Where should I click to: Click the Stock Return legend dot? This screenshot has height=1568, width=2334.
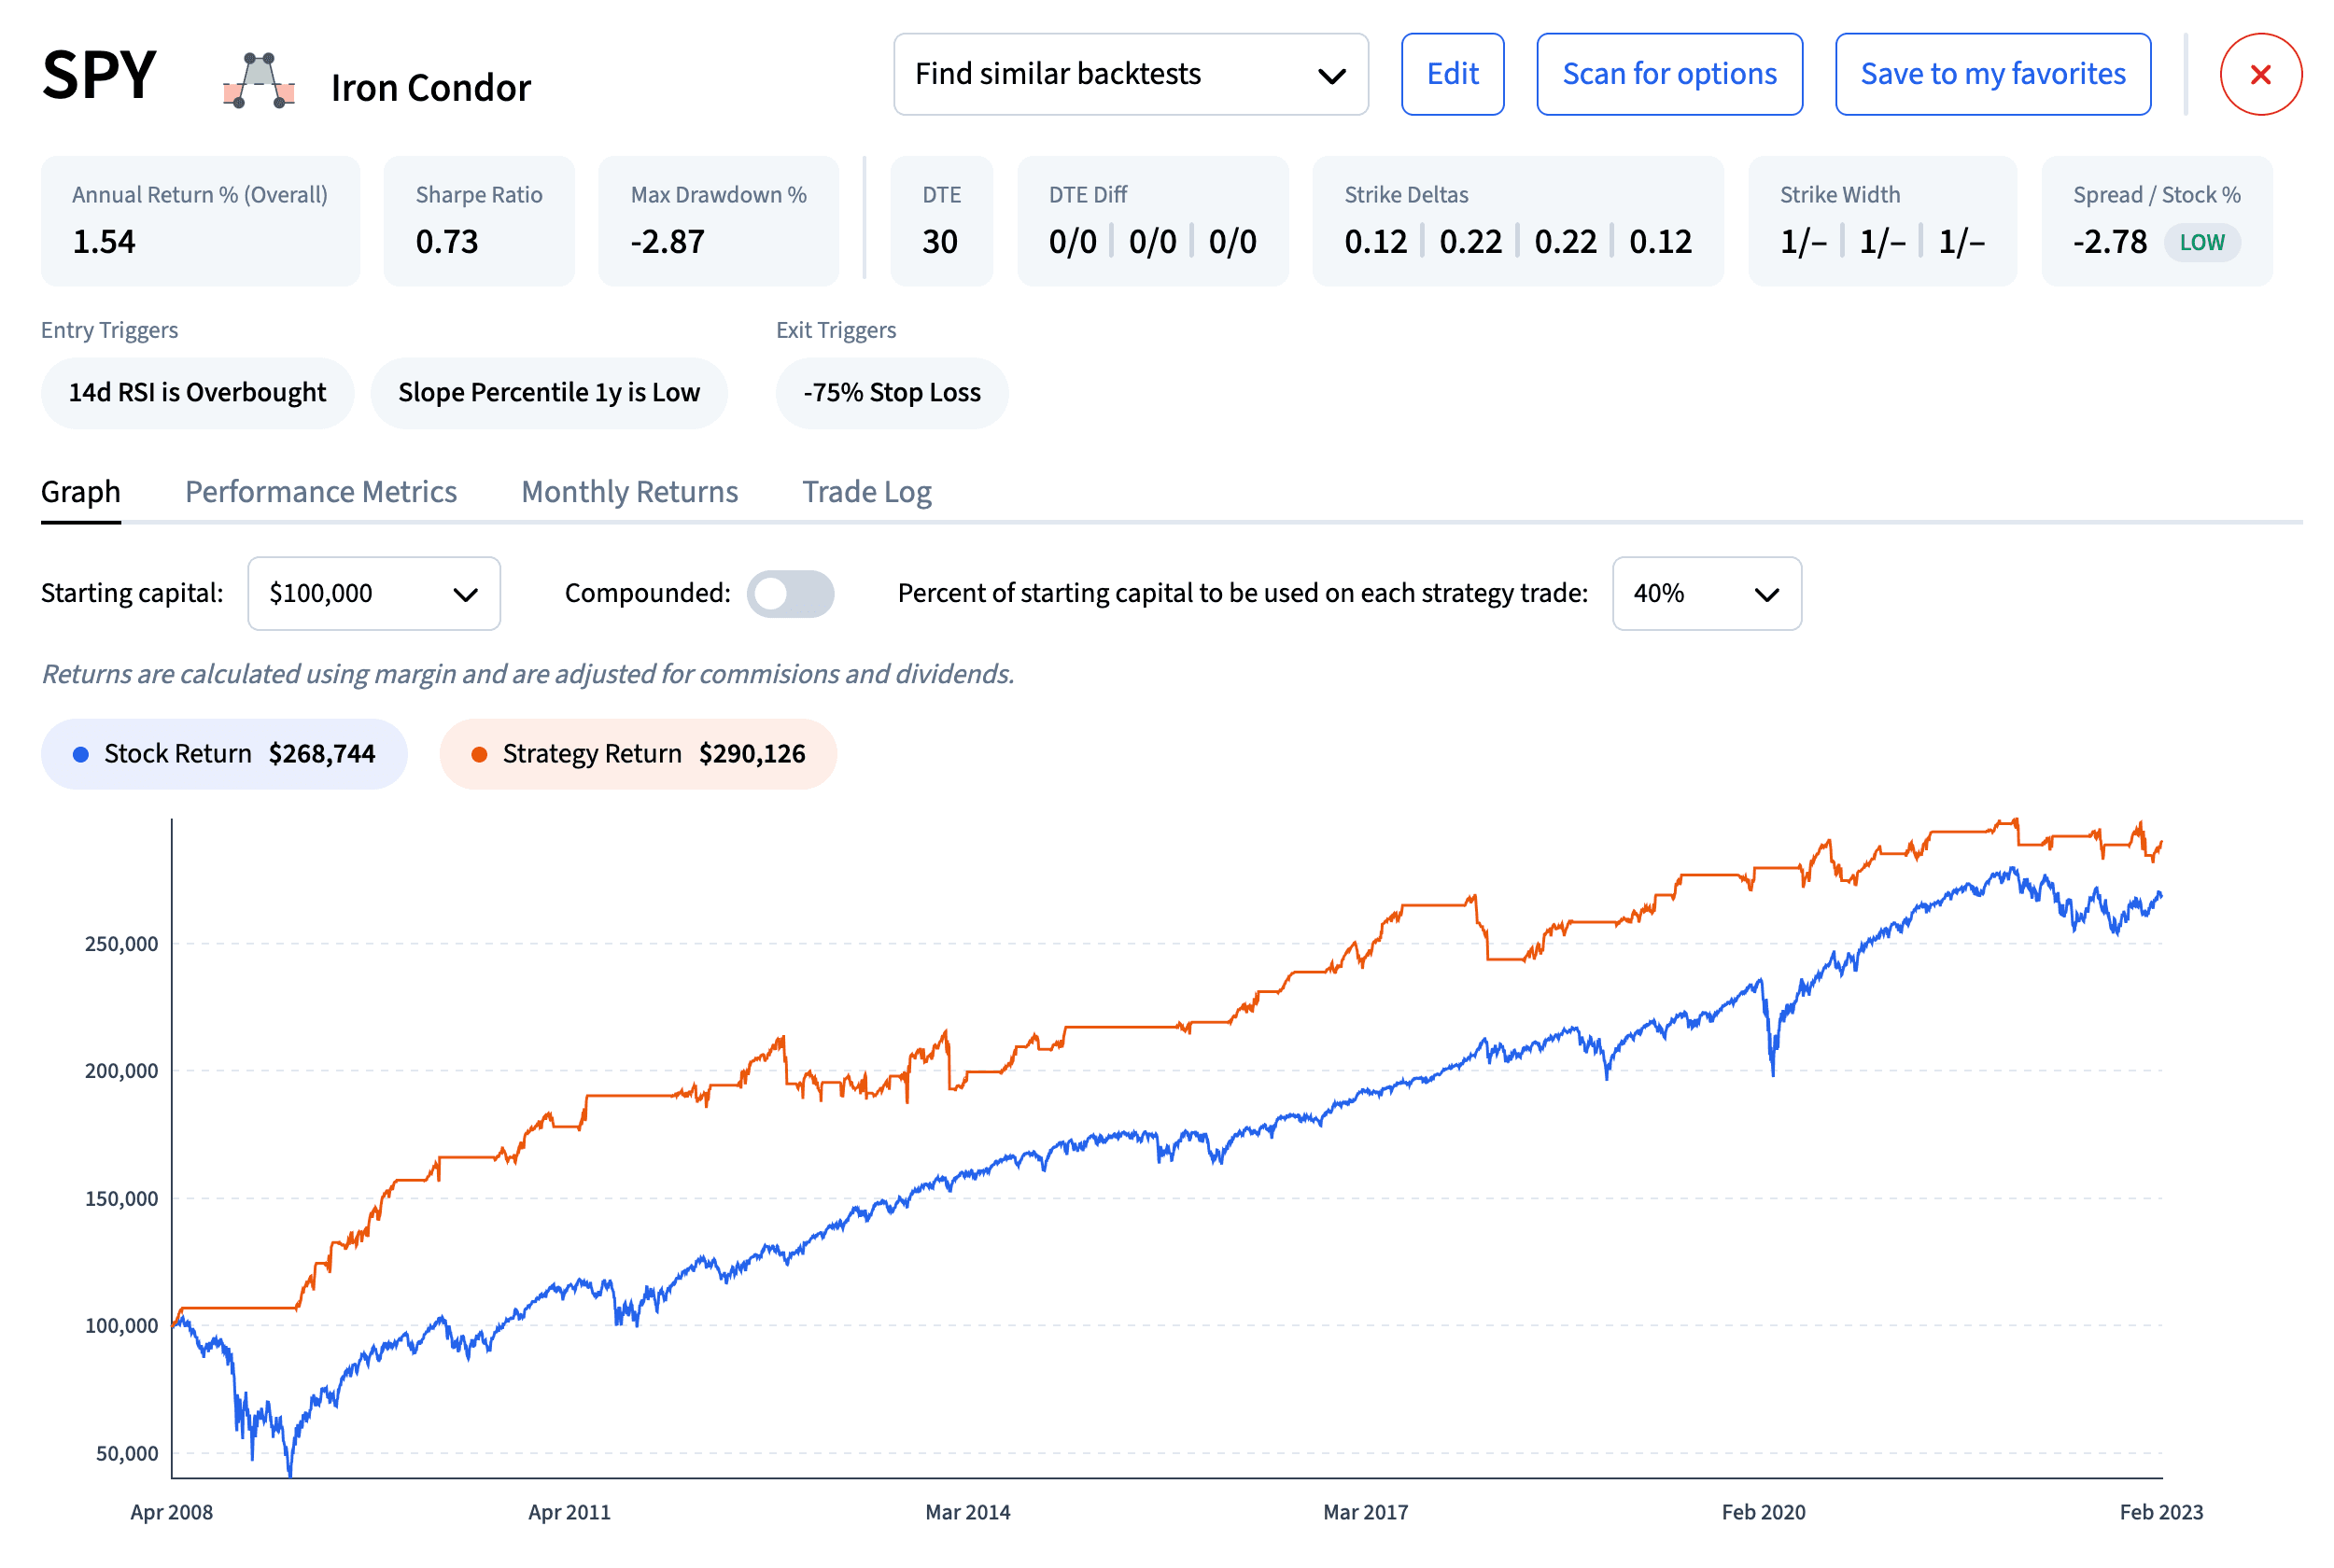pyautogui.click(x=79, y=753)
